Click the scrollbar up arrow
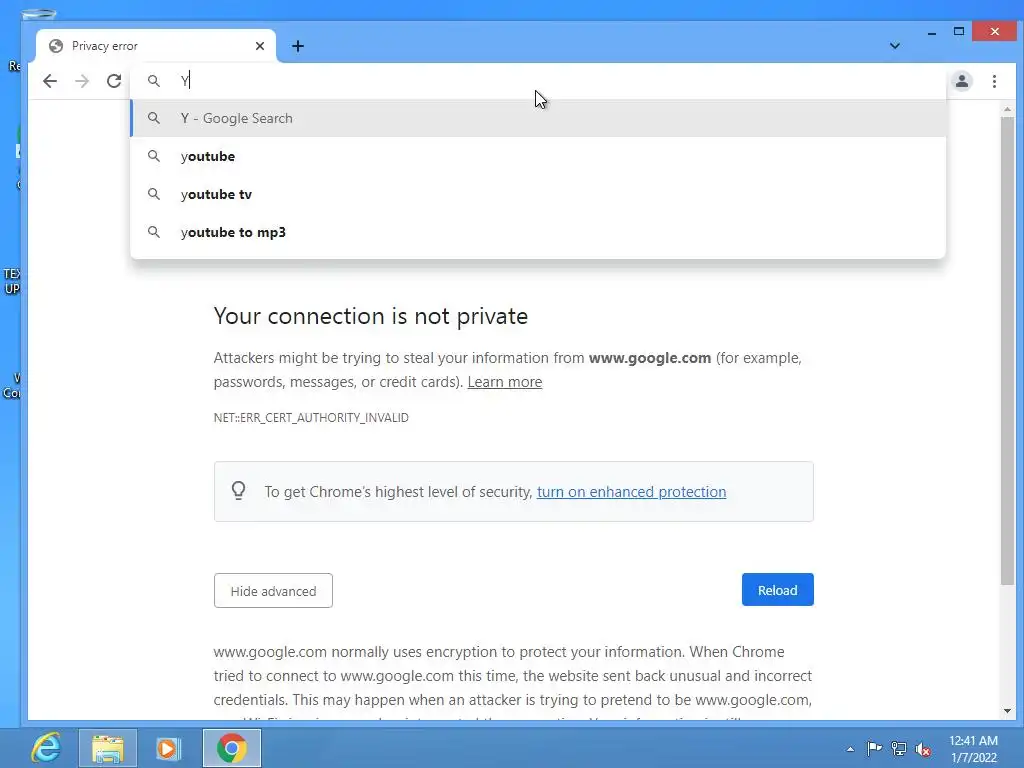The image size is (1024, 768). tap(1007, 109)
